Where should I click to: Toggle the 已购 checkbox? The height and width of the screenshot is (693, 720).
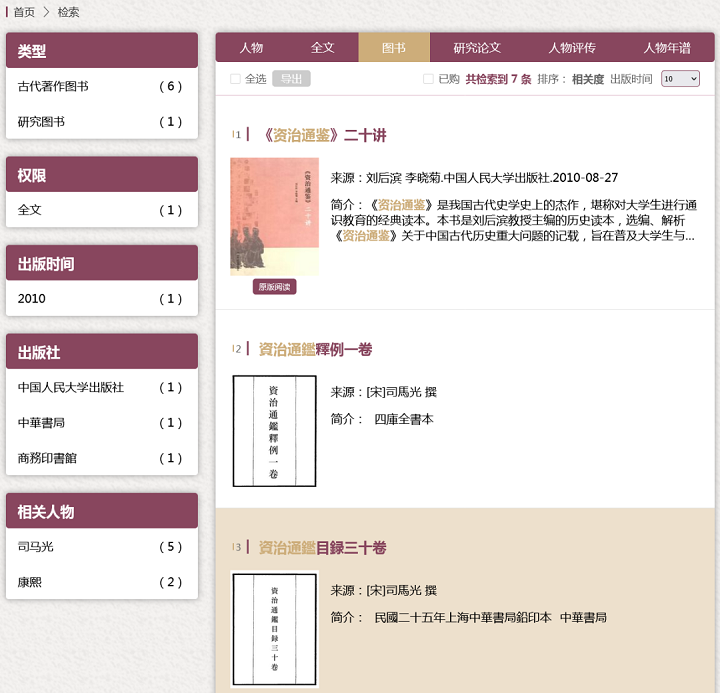pos(428,79)
